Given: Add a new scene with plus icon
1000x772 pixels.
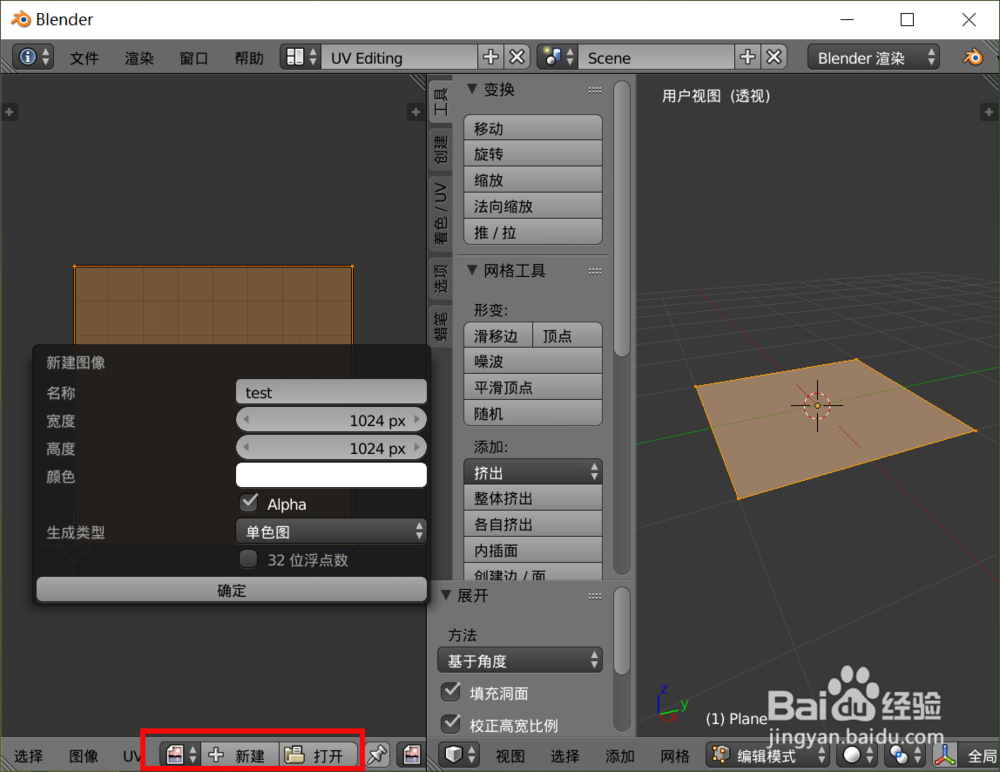Looking at the screenshot, I should tap(747, 57).
